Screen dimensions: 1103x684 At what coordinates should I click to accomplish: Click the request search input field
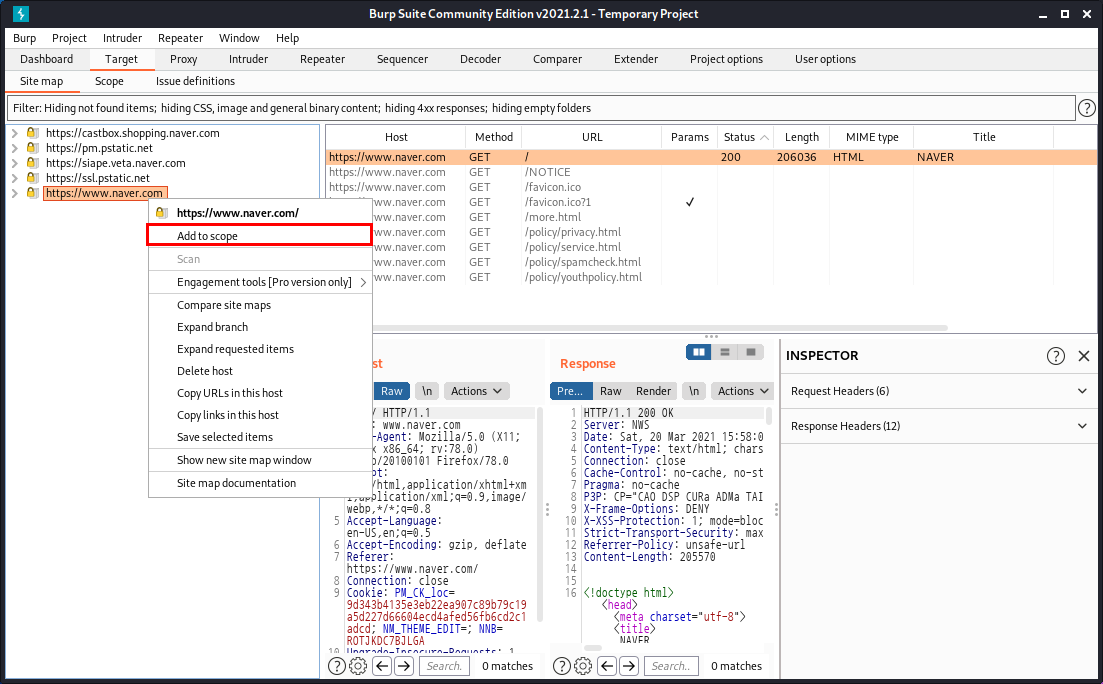445,666
